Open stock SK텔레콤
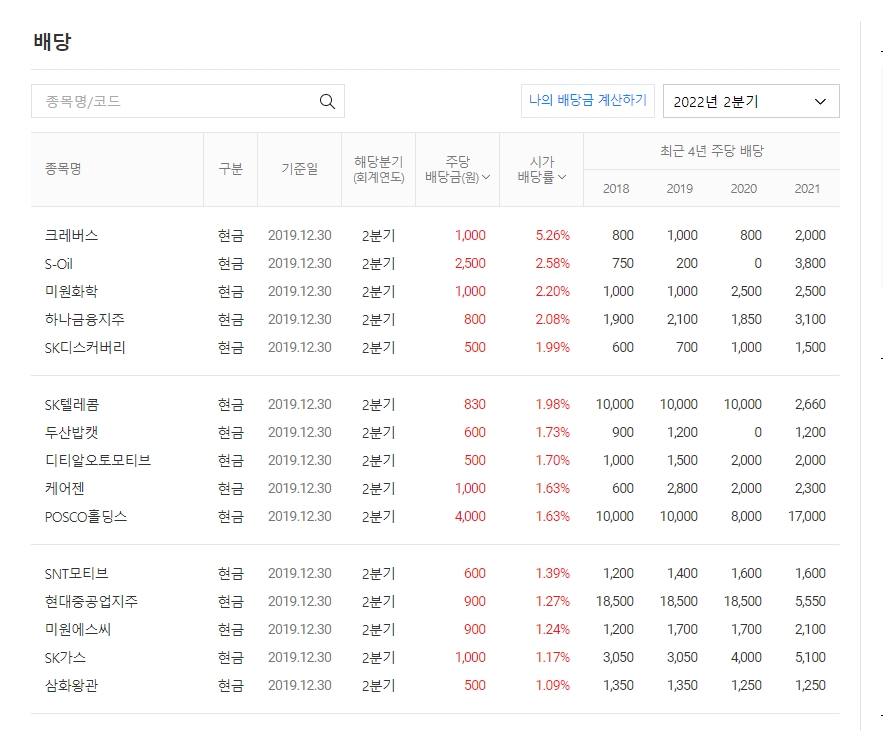Viewport: 883px width, 731px height. click(72, 404)
